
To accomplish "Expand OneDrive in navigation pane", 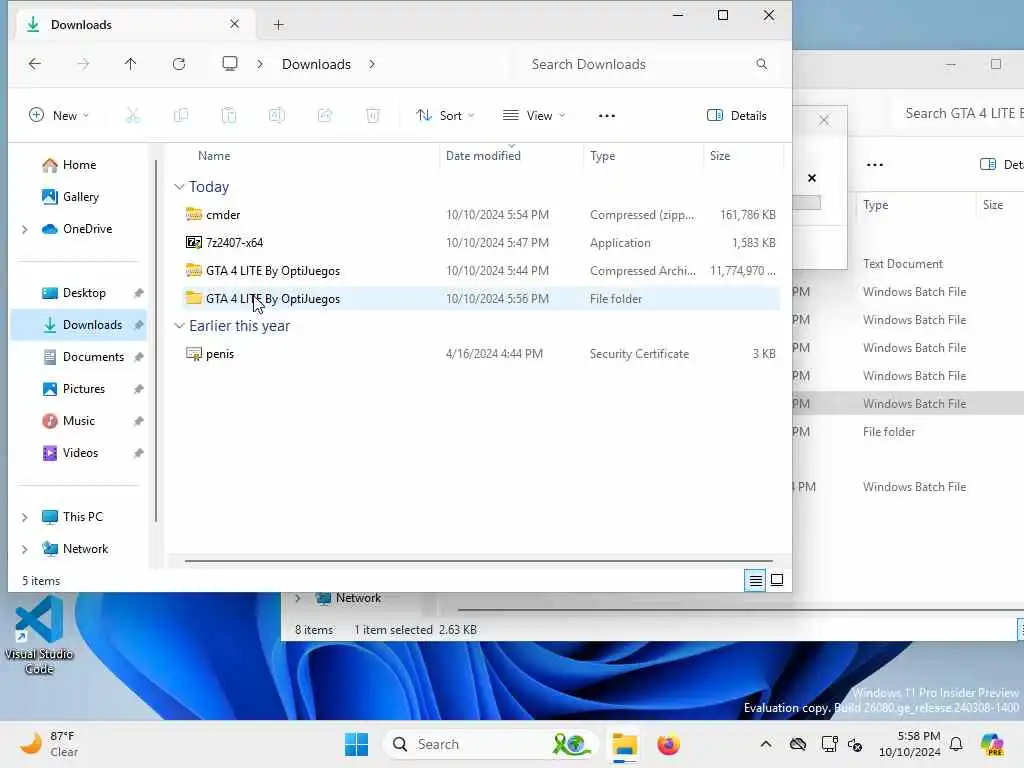I will point(25,229).
